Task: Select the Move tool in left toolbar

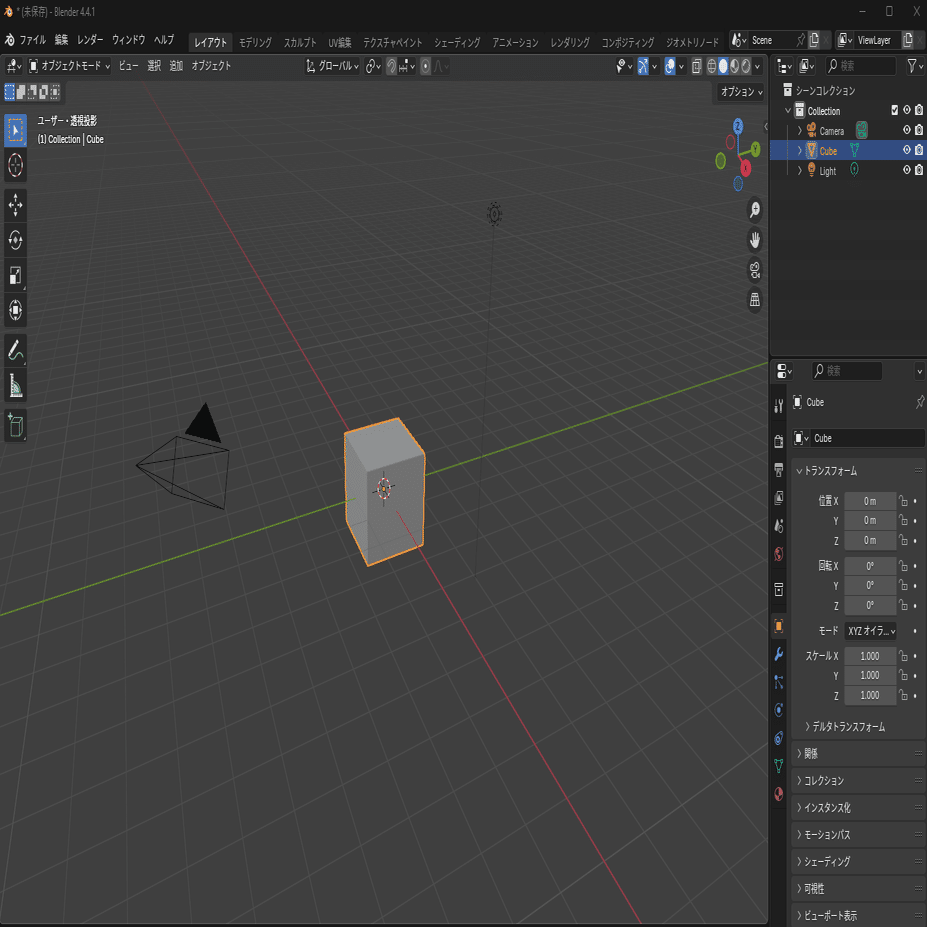Action: 16,205
